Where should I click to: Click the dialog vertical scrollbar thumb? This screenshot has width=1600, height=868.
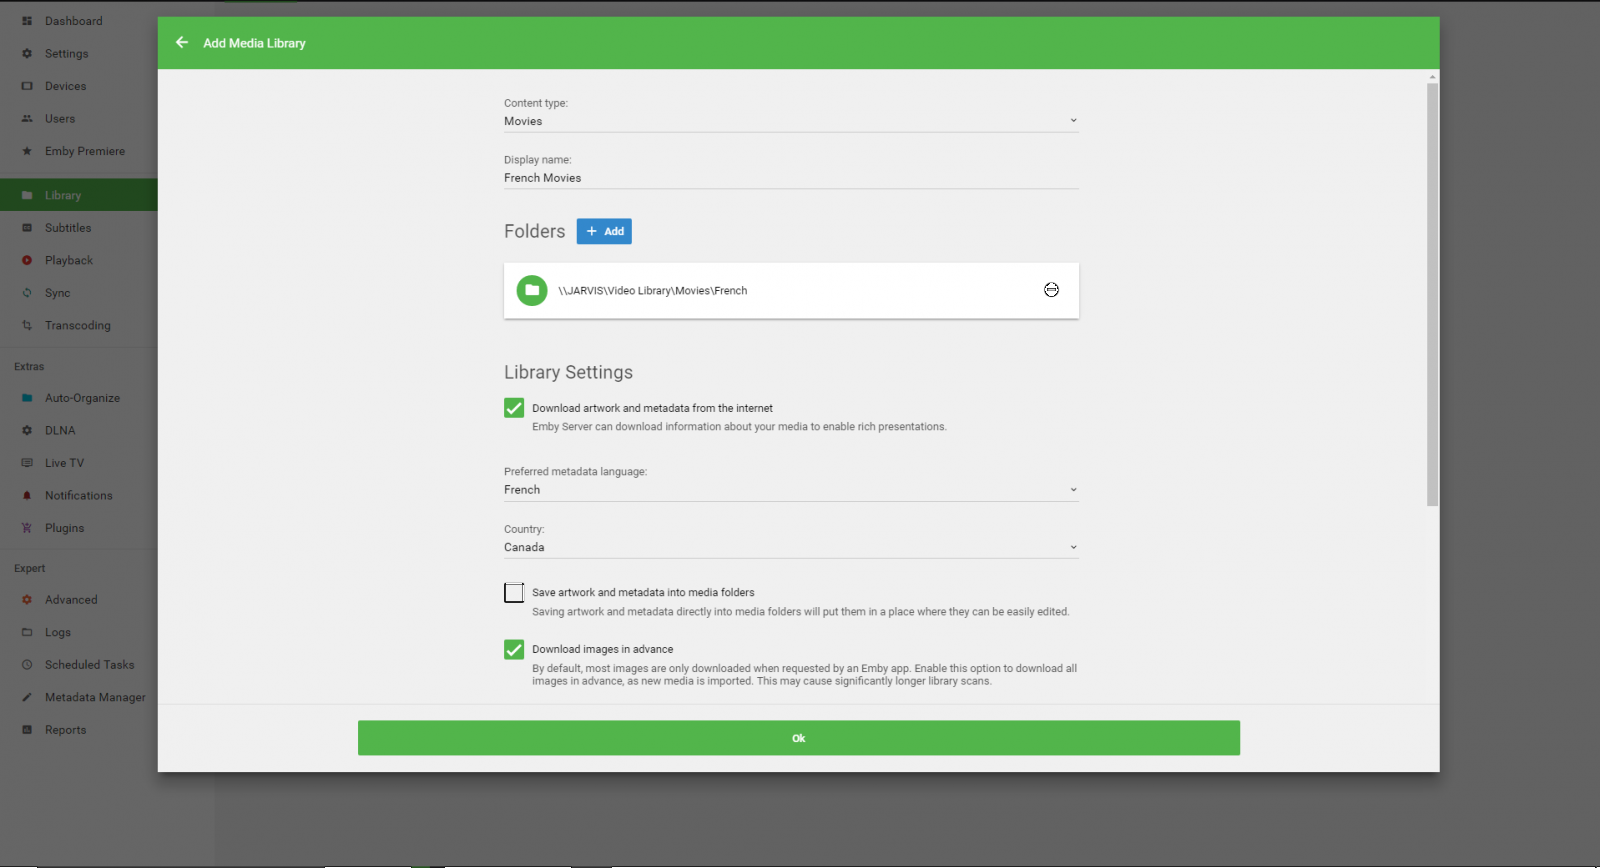click(1432, 295)
